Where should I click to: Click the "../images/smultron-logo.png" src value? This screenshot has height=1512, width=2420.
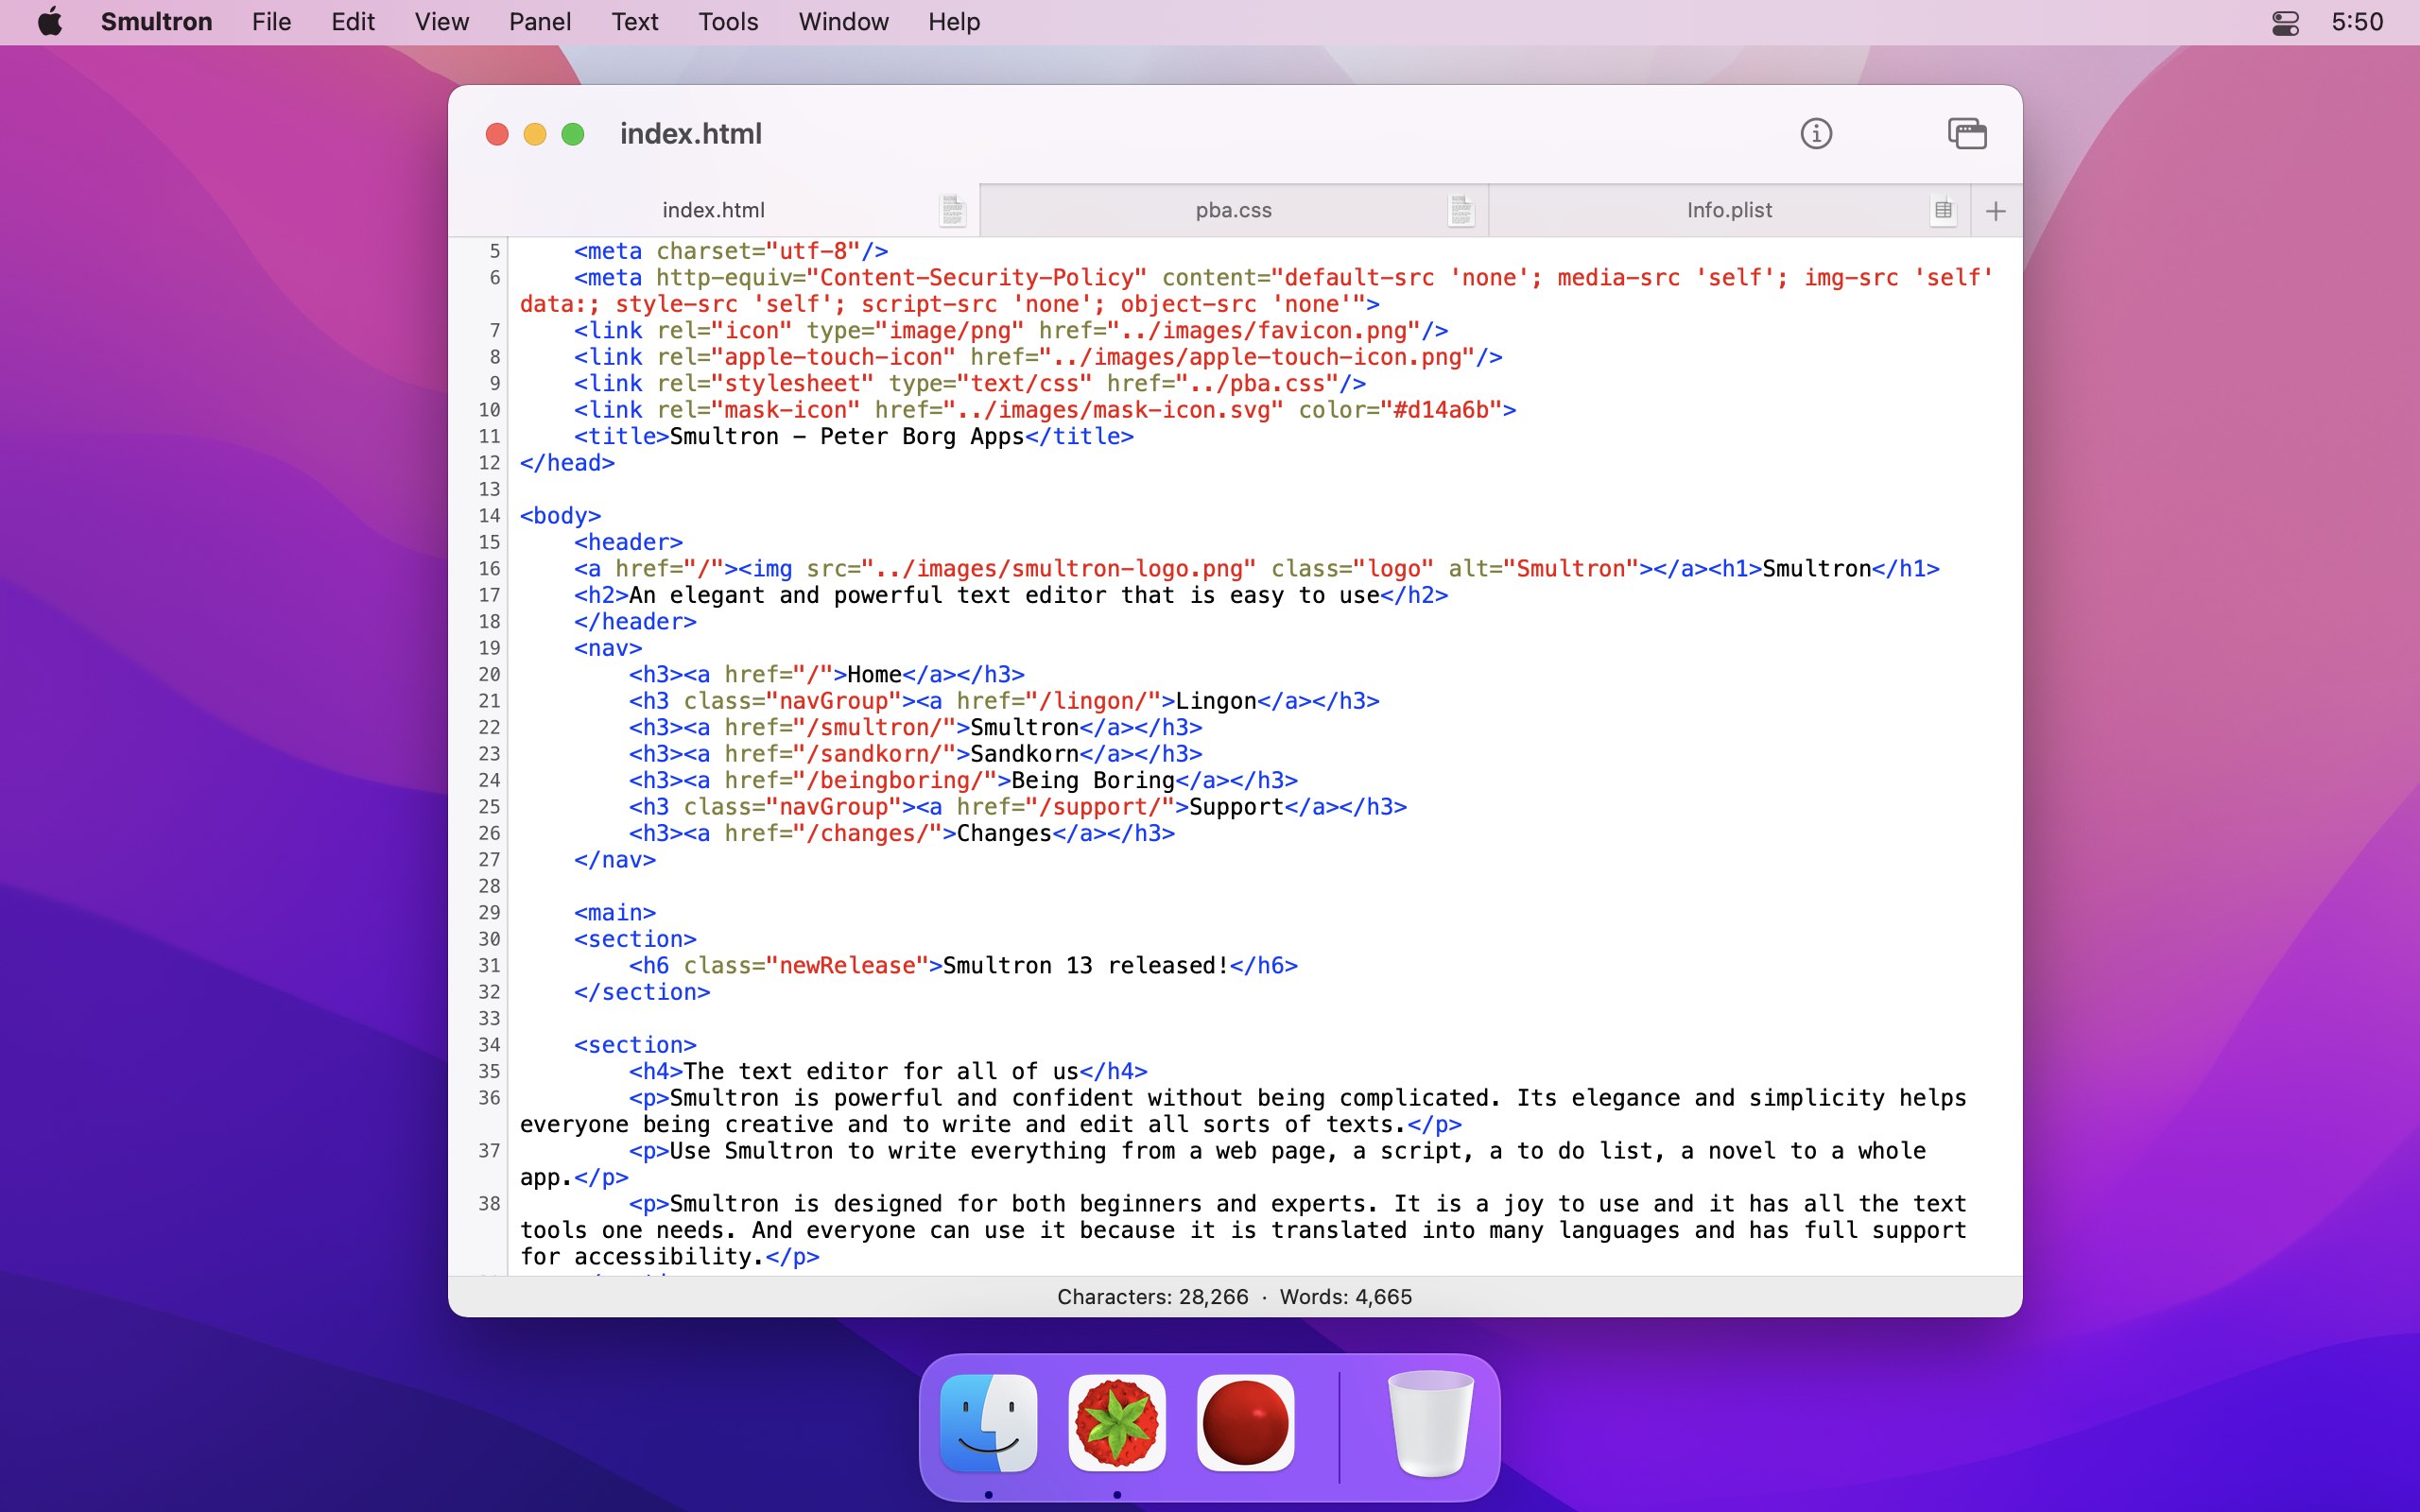pyautogui.click(x=1058, y=569)
